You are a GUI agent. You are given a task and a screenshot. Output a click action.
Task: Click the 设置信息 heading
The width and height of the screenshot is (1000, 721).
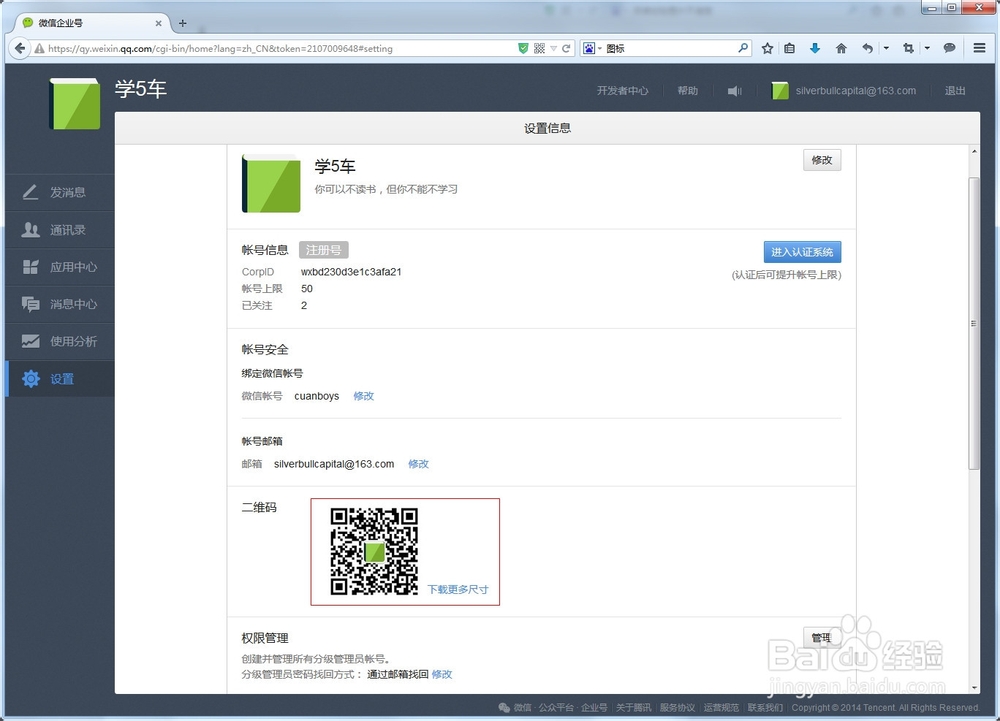(x=547, y=128)
